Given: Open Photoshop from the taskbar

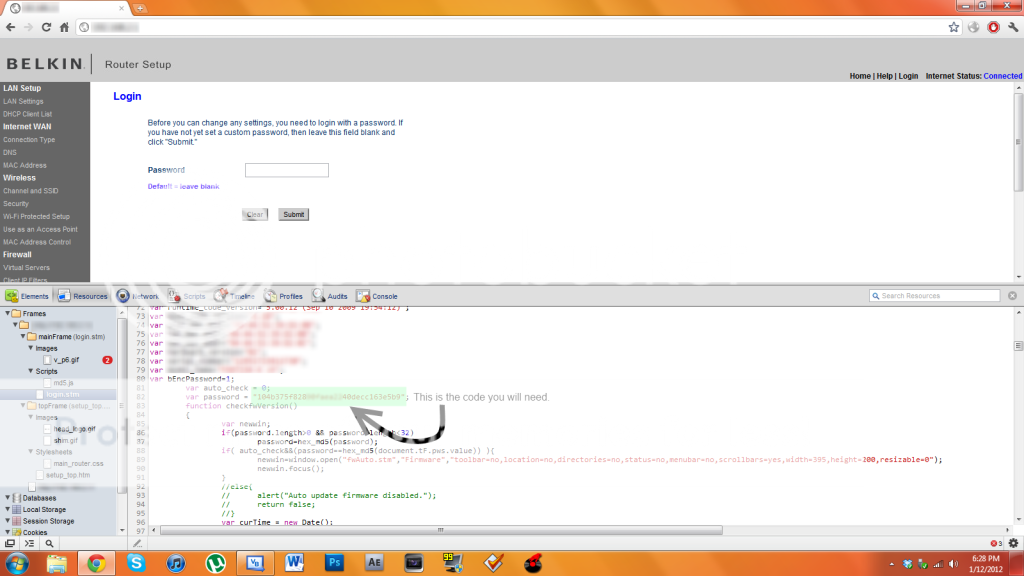Looking at the screenshot, I should click(x=334, y=563).
